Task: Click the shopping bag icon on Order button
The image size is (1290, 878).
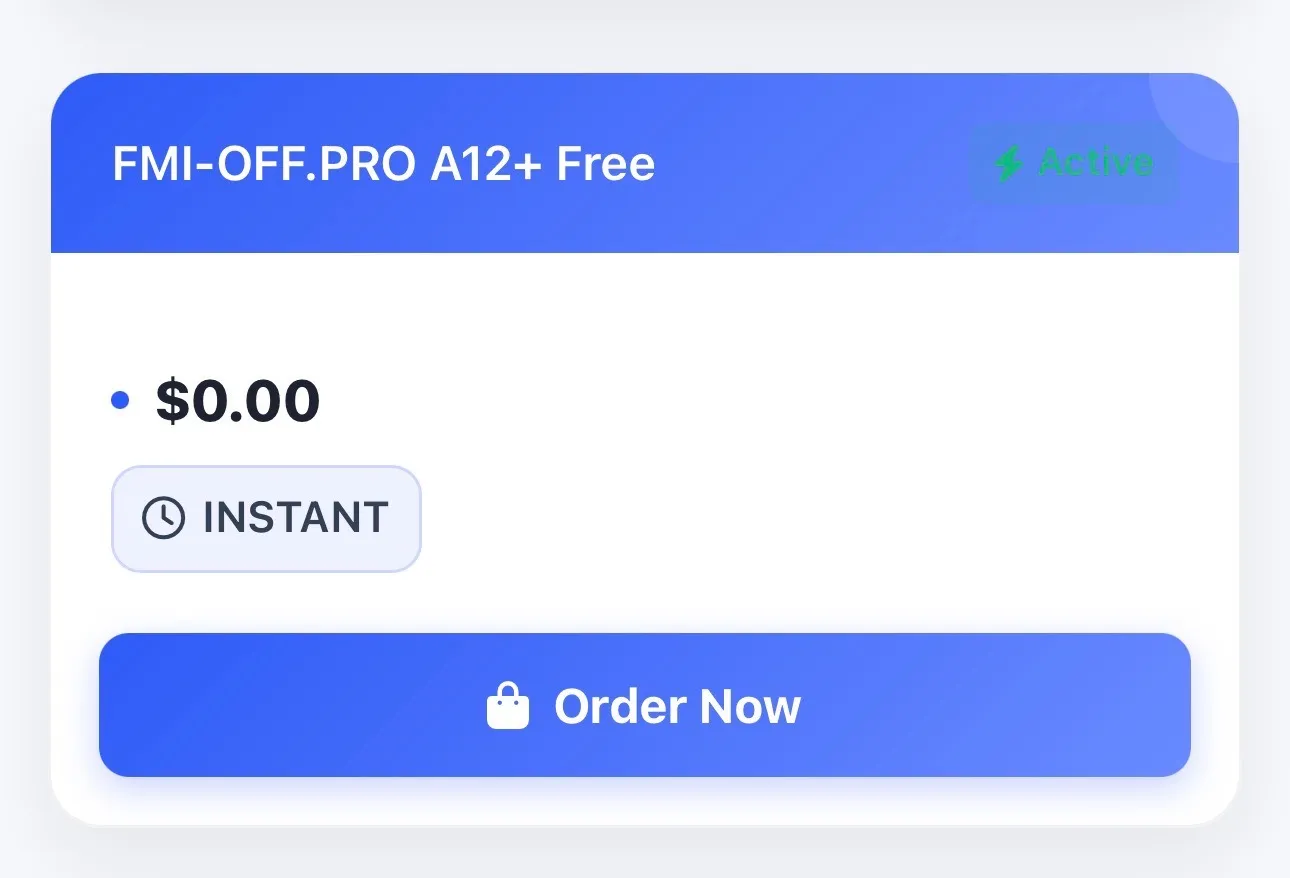Action: [x=508, y=706]
